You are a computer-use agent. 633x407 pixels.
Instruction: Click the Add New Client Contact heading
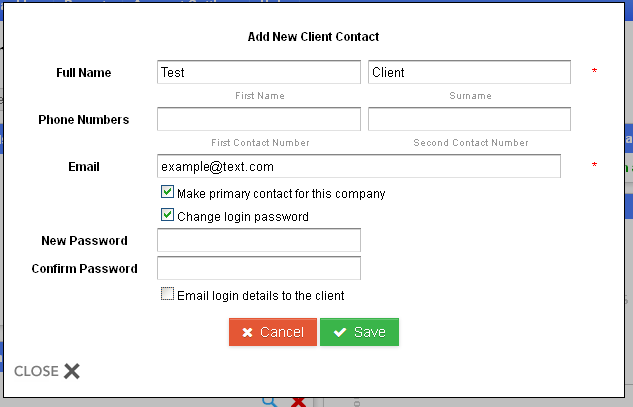(313, 37)
